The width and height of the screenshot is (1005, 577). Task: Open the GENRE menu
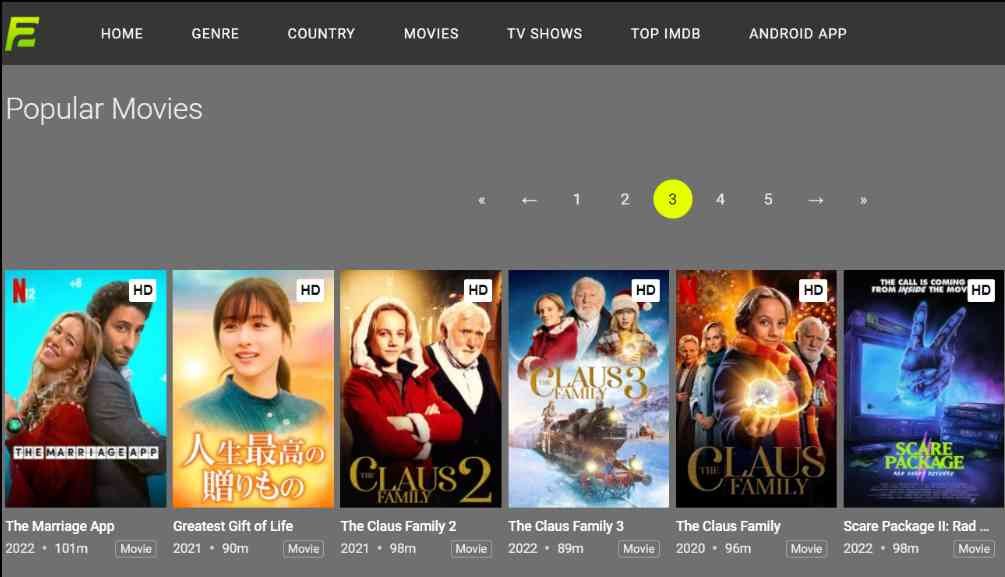215,33
